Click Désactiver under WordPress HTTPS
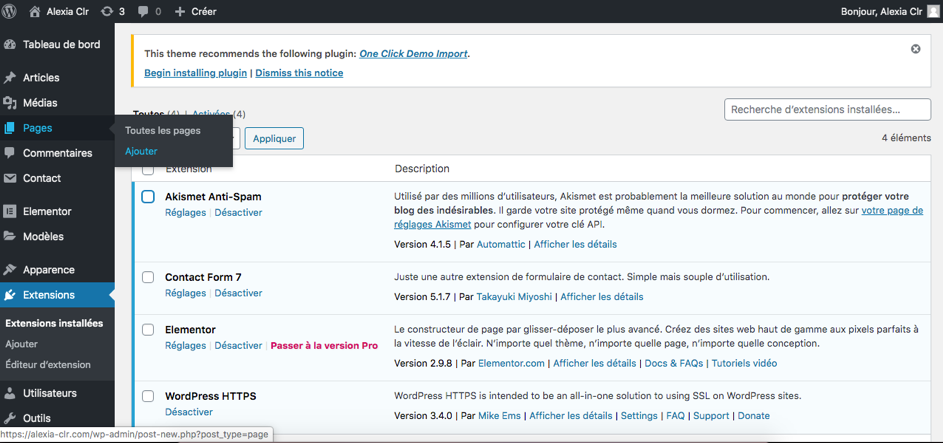This screenshot has height=443, width=943. tap(189, 412)
